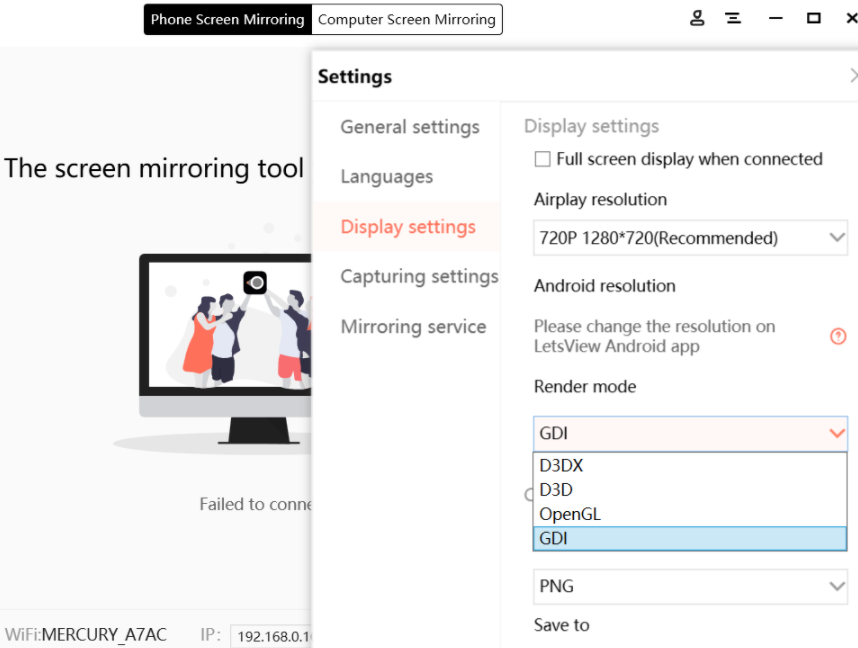Screen dimensions: 858x648
Task: Open General settings section
Action: [410, 127]
